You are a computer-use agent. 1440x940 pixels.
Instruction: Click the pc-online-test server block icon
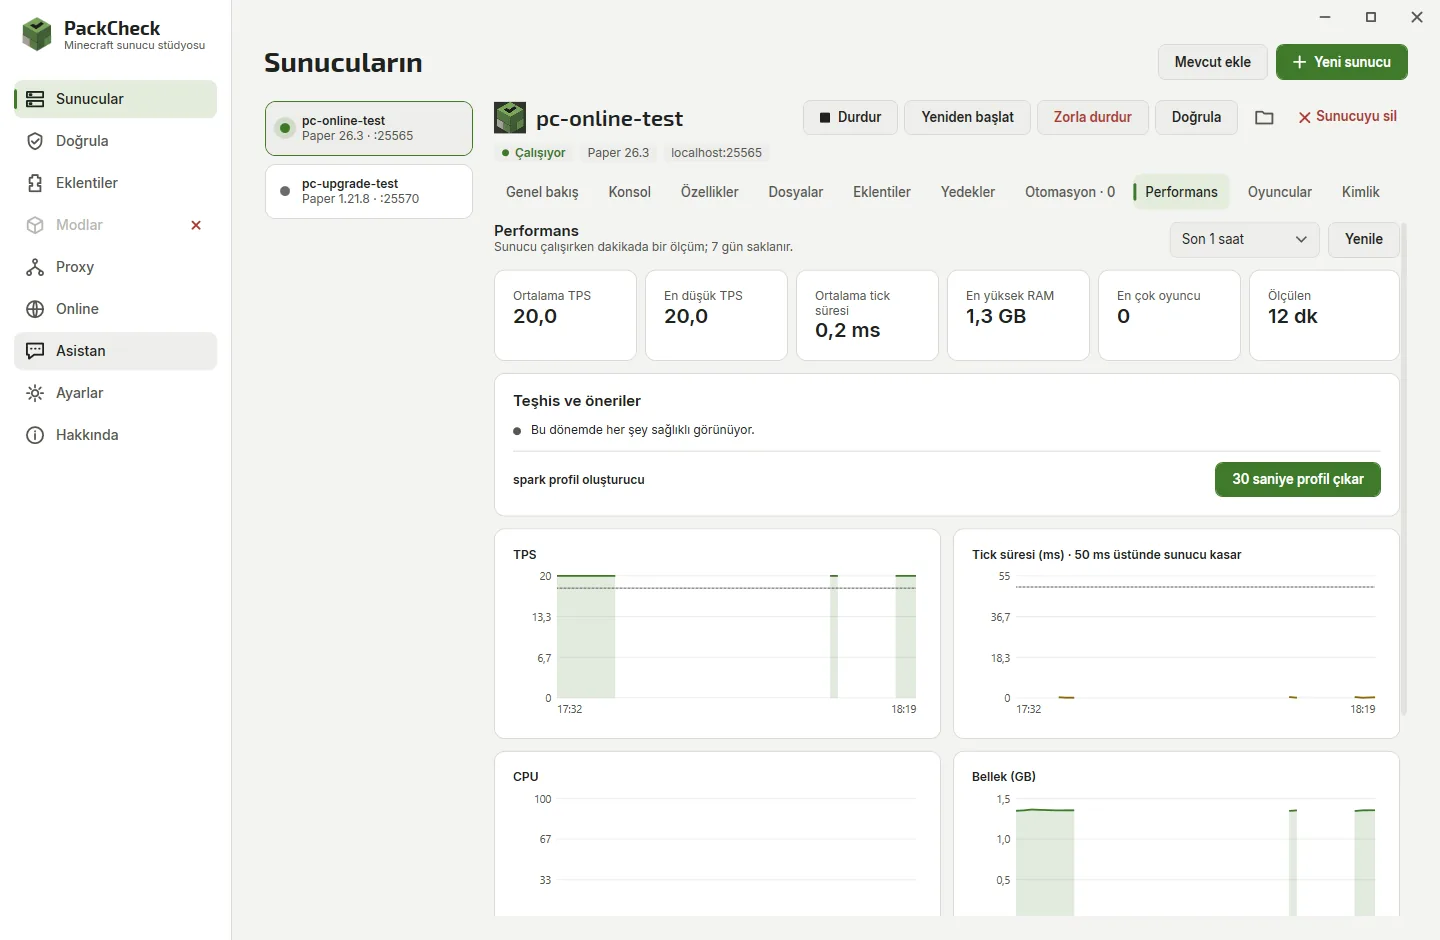pos(510,118)
